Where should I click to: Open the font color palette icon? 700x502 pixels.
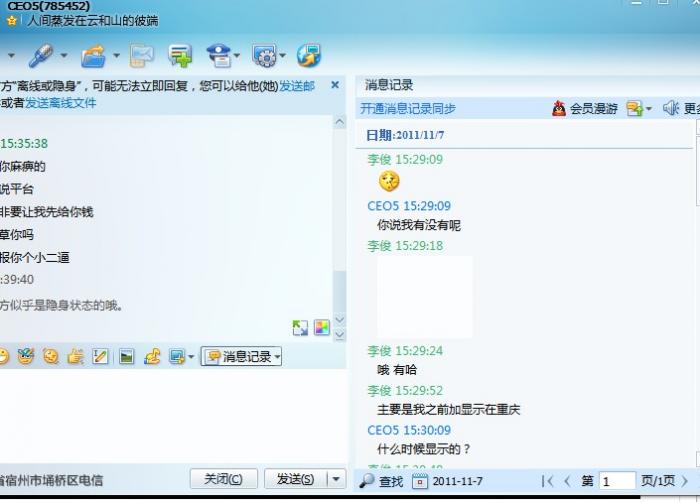tap(322, 327)
